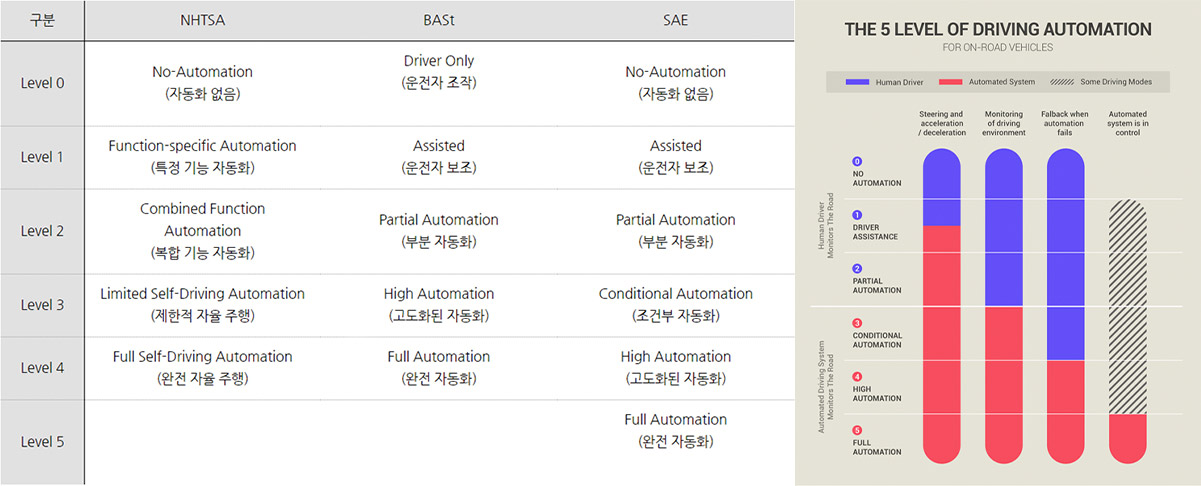Click the Level 5 row label
Screen dimensions: 1201x486
coord(42,441)
